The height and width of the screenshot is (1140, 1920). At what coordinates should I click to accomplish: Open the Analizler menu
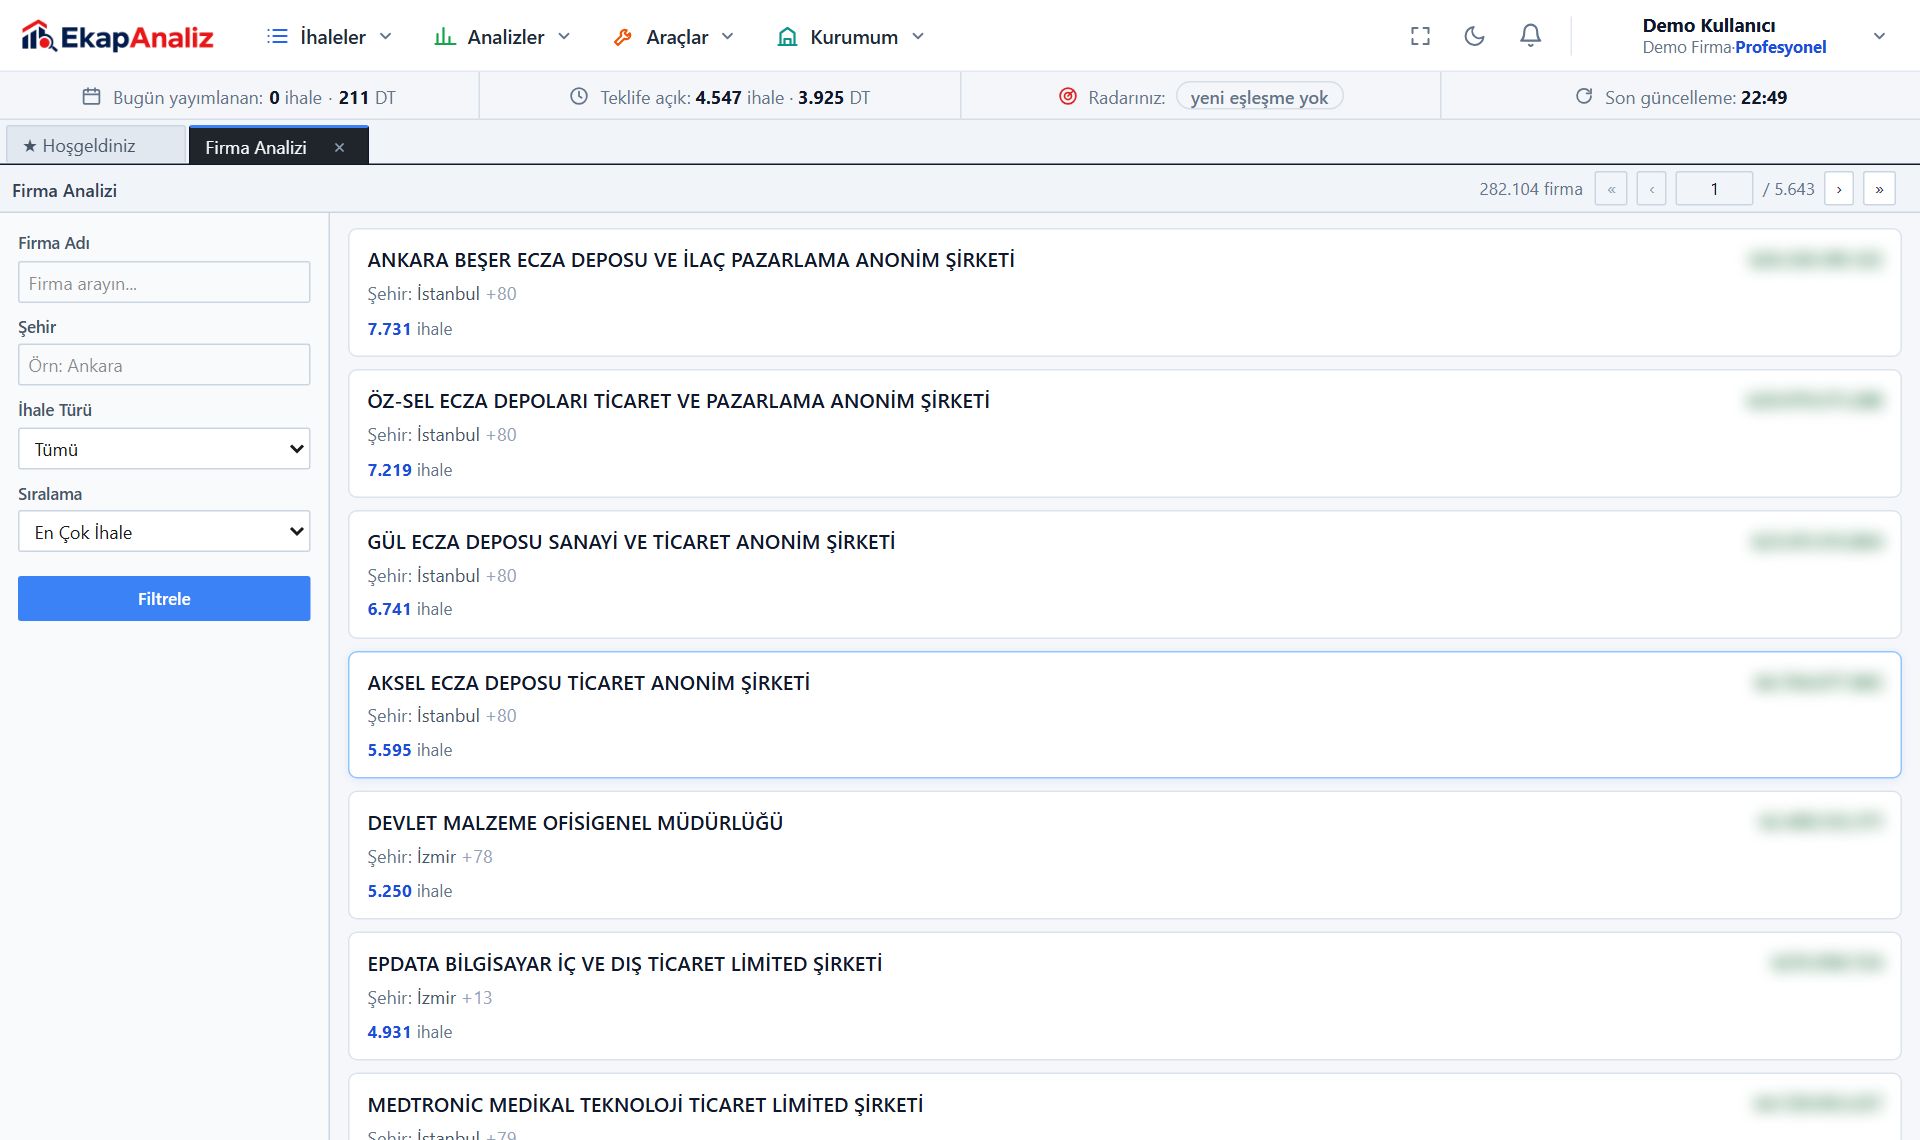pyautogui.click(x=503, y=37)
